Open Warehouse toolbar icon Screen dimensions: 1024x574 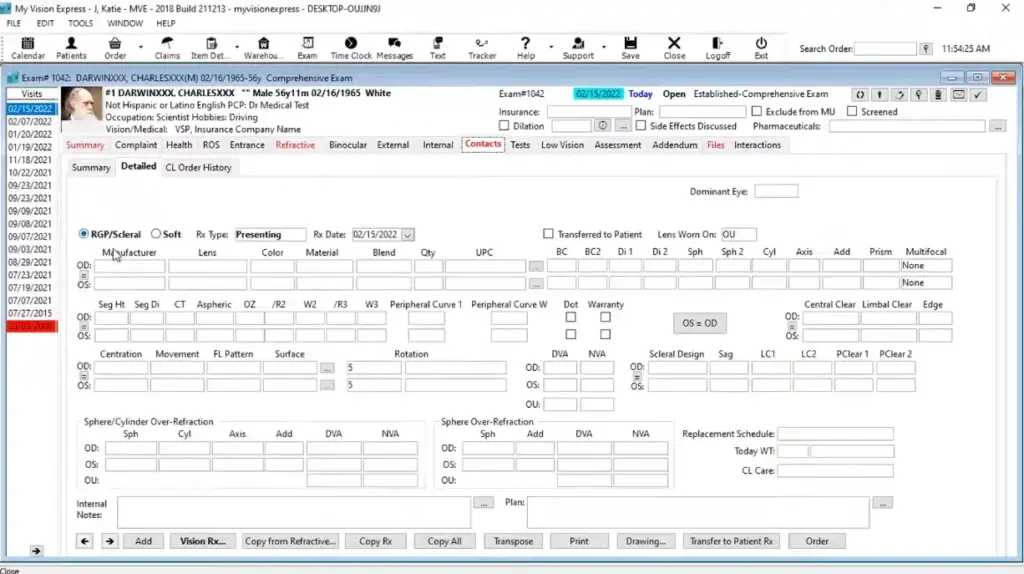click(263, 48)
